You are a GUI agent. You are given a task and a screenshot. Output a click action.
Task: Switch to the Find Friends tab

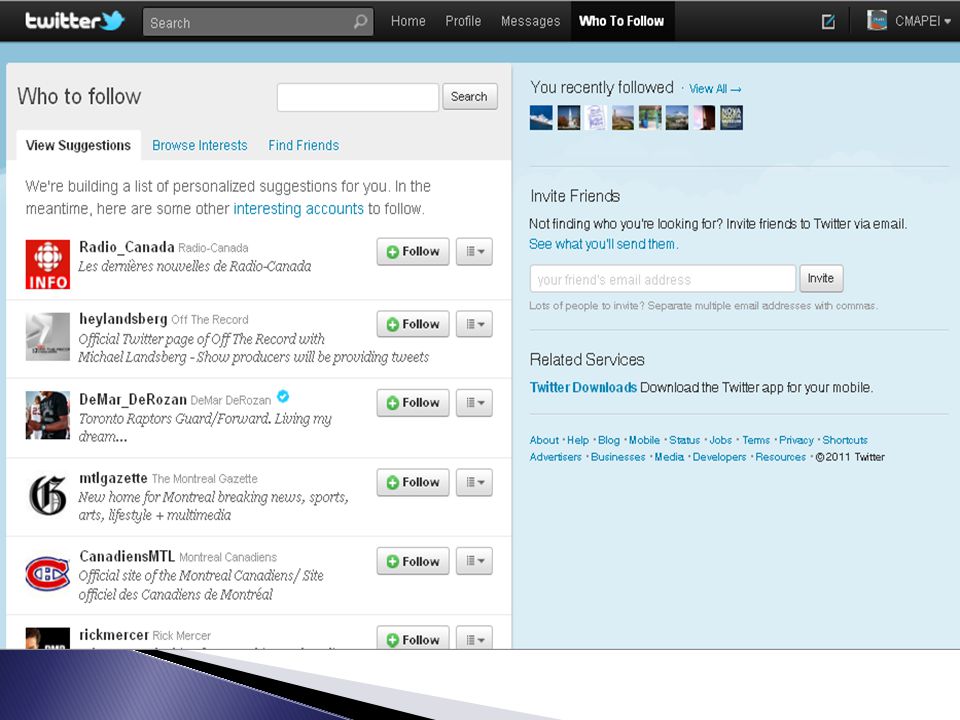pyautogui.click(x=304, y=146)
